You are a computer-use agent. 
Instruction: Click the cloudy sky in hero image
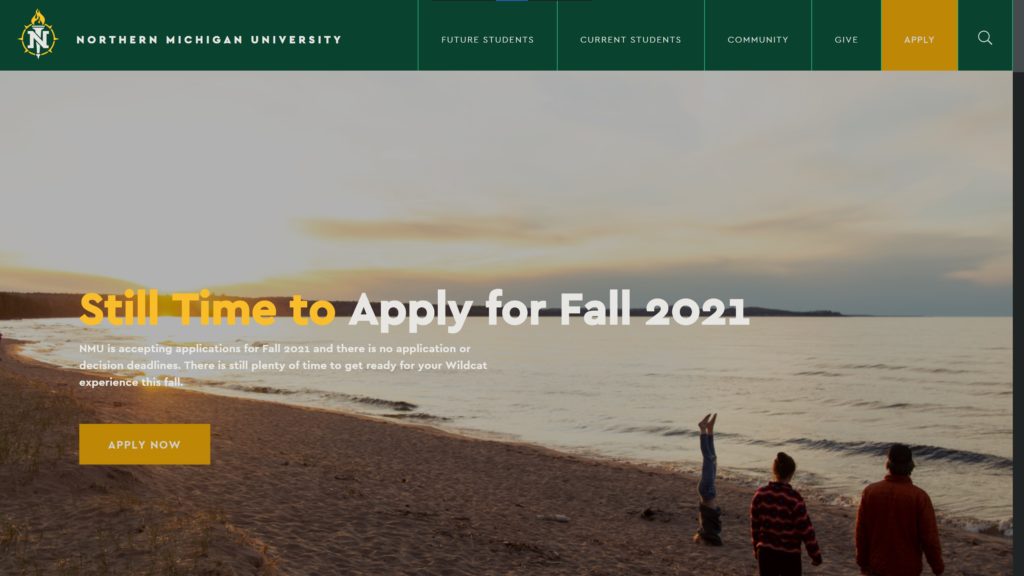pyautogui.click(x=506, y=163)
